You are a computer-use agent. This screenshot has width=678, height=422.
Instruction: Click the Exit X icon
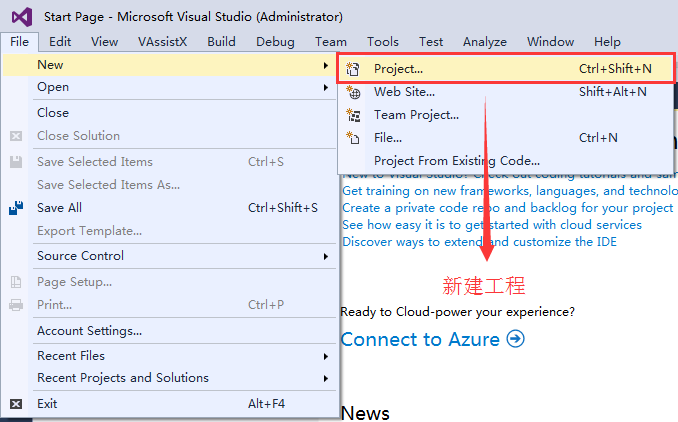click(16, 404)
